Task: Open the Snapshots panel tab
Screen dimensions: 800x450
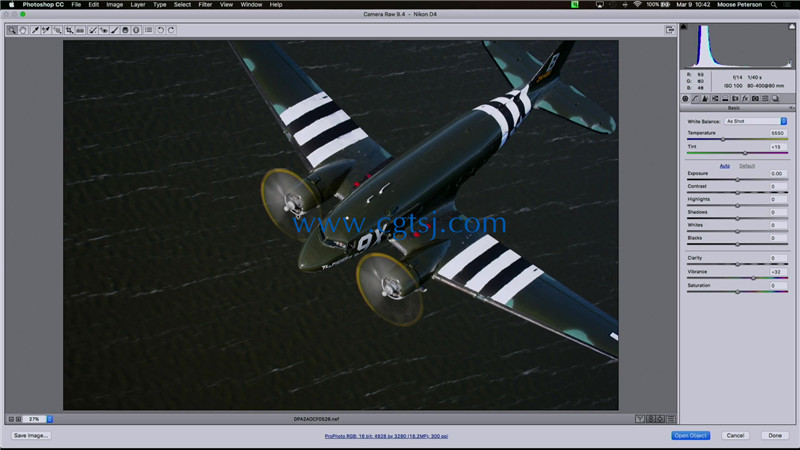Action: [x=775, y=98]
